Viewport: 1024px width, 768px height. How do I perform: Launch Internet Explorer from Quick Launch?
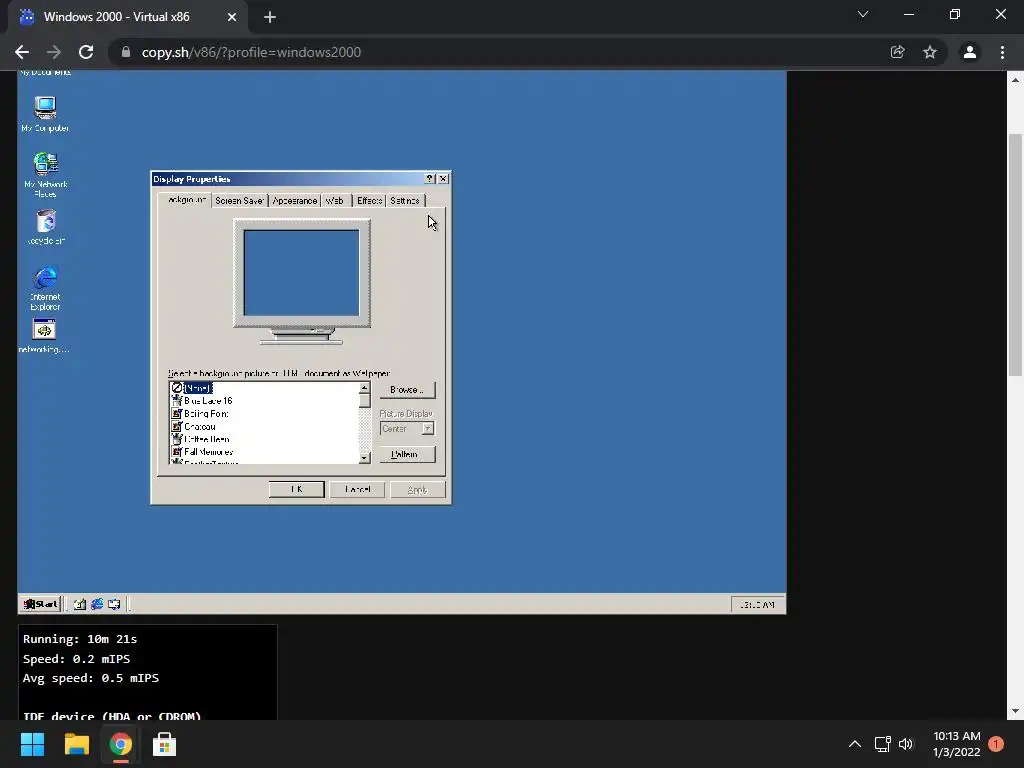tap(97, 604)
